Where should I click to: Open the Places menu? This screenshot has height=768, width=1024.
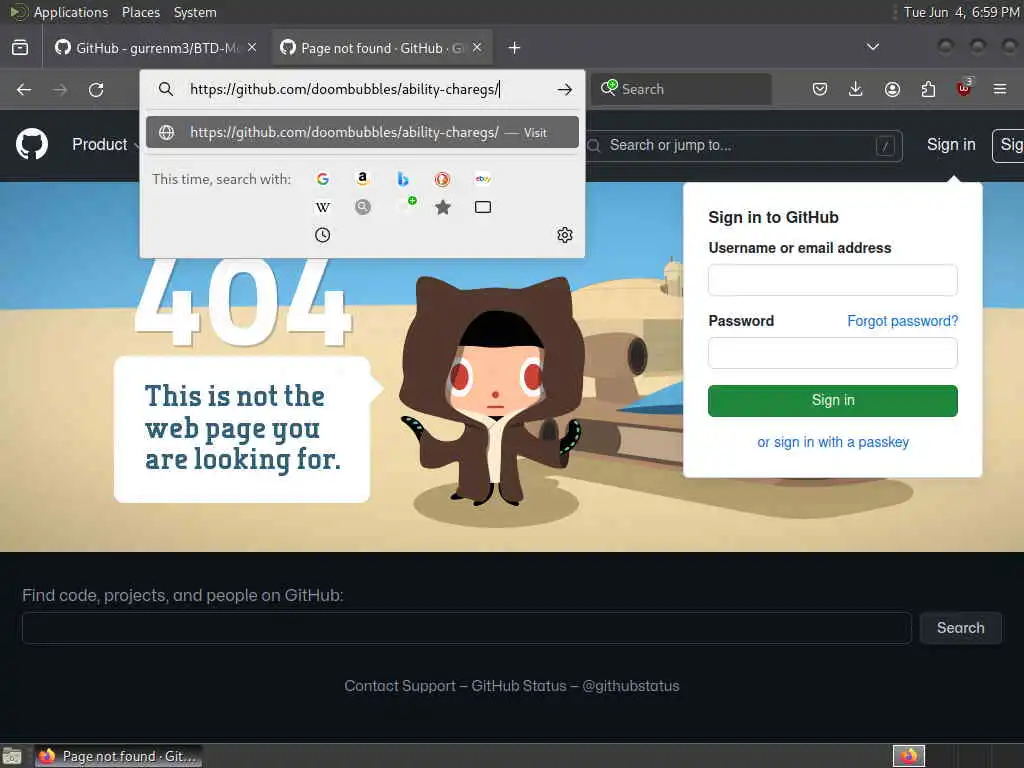point(140,12)
